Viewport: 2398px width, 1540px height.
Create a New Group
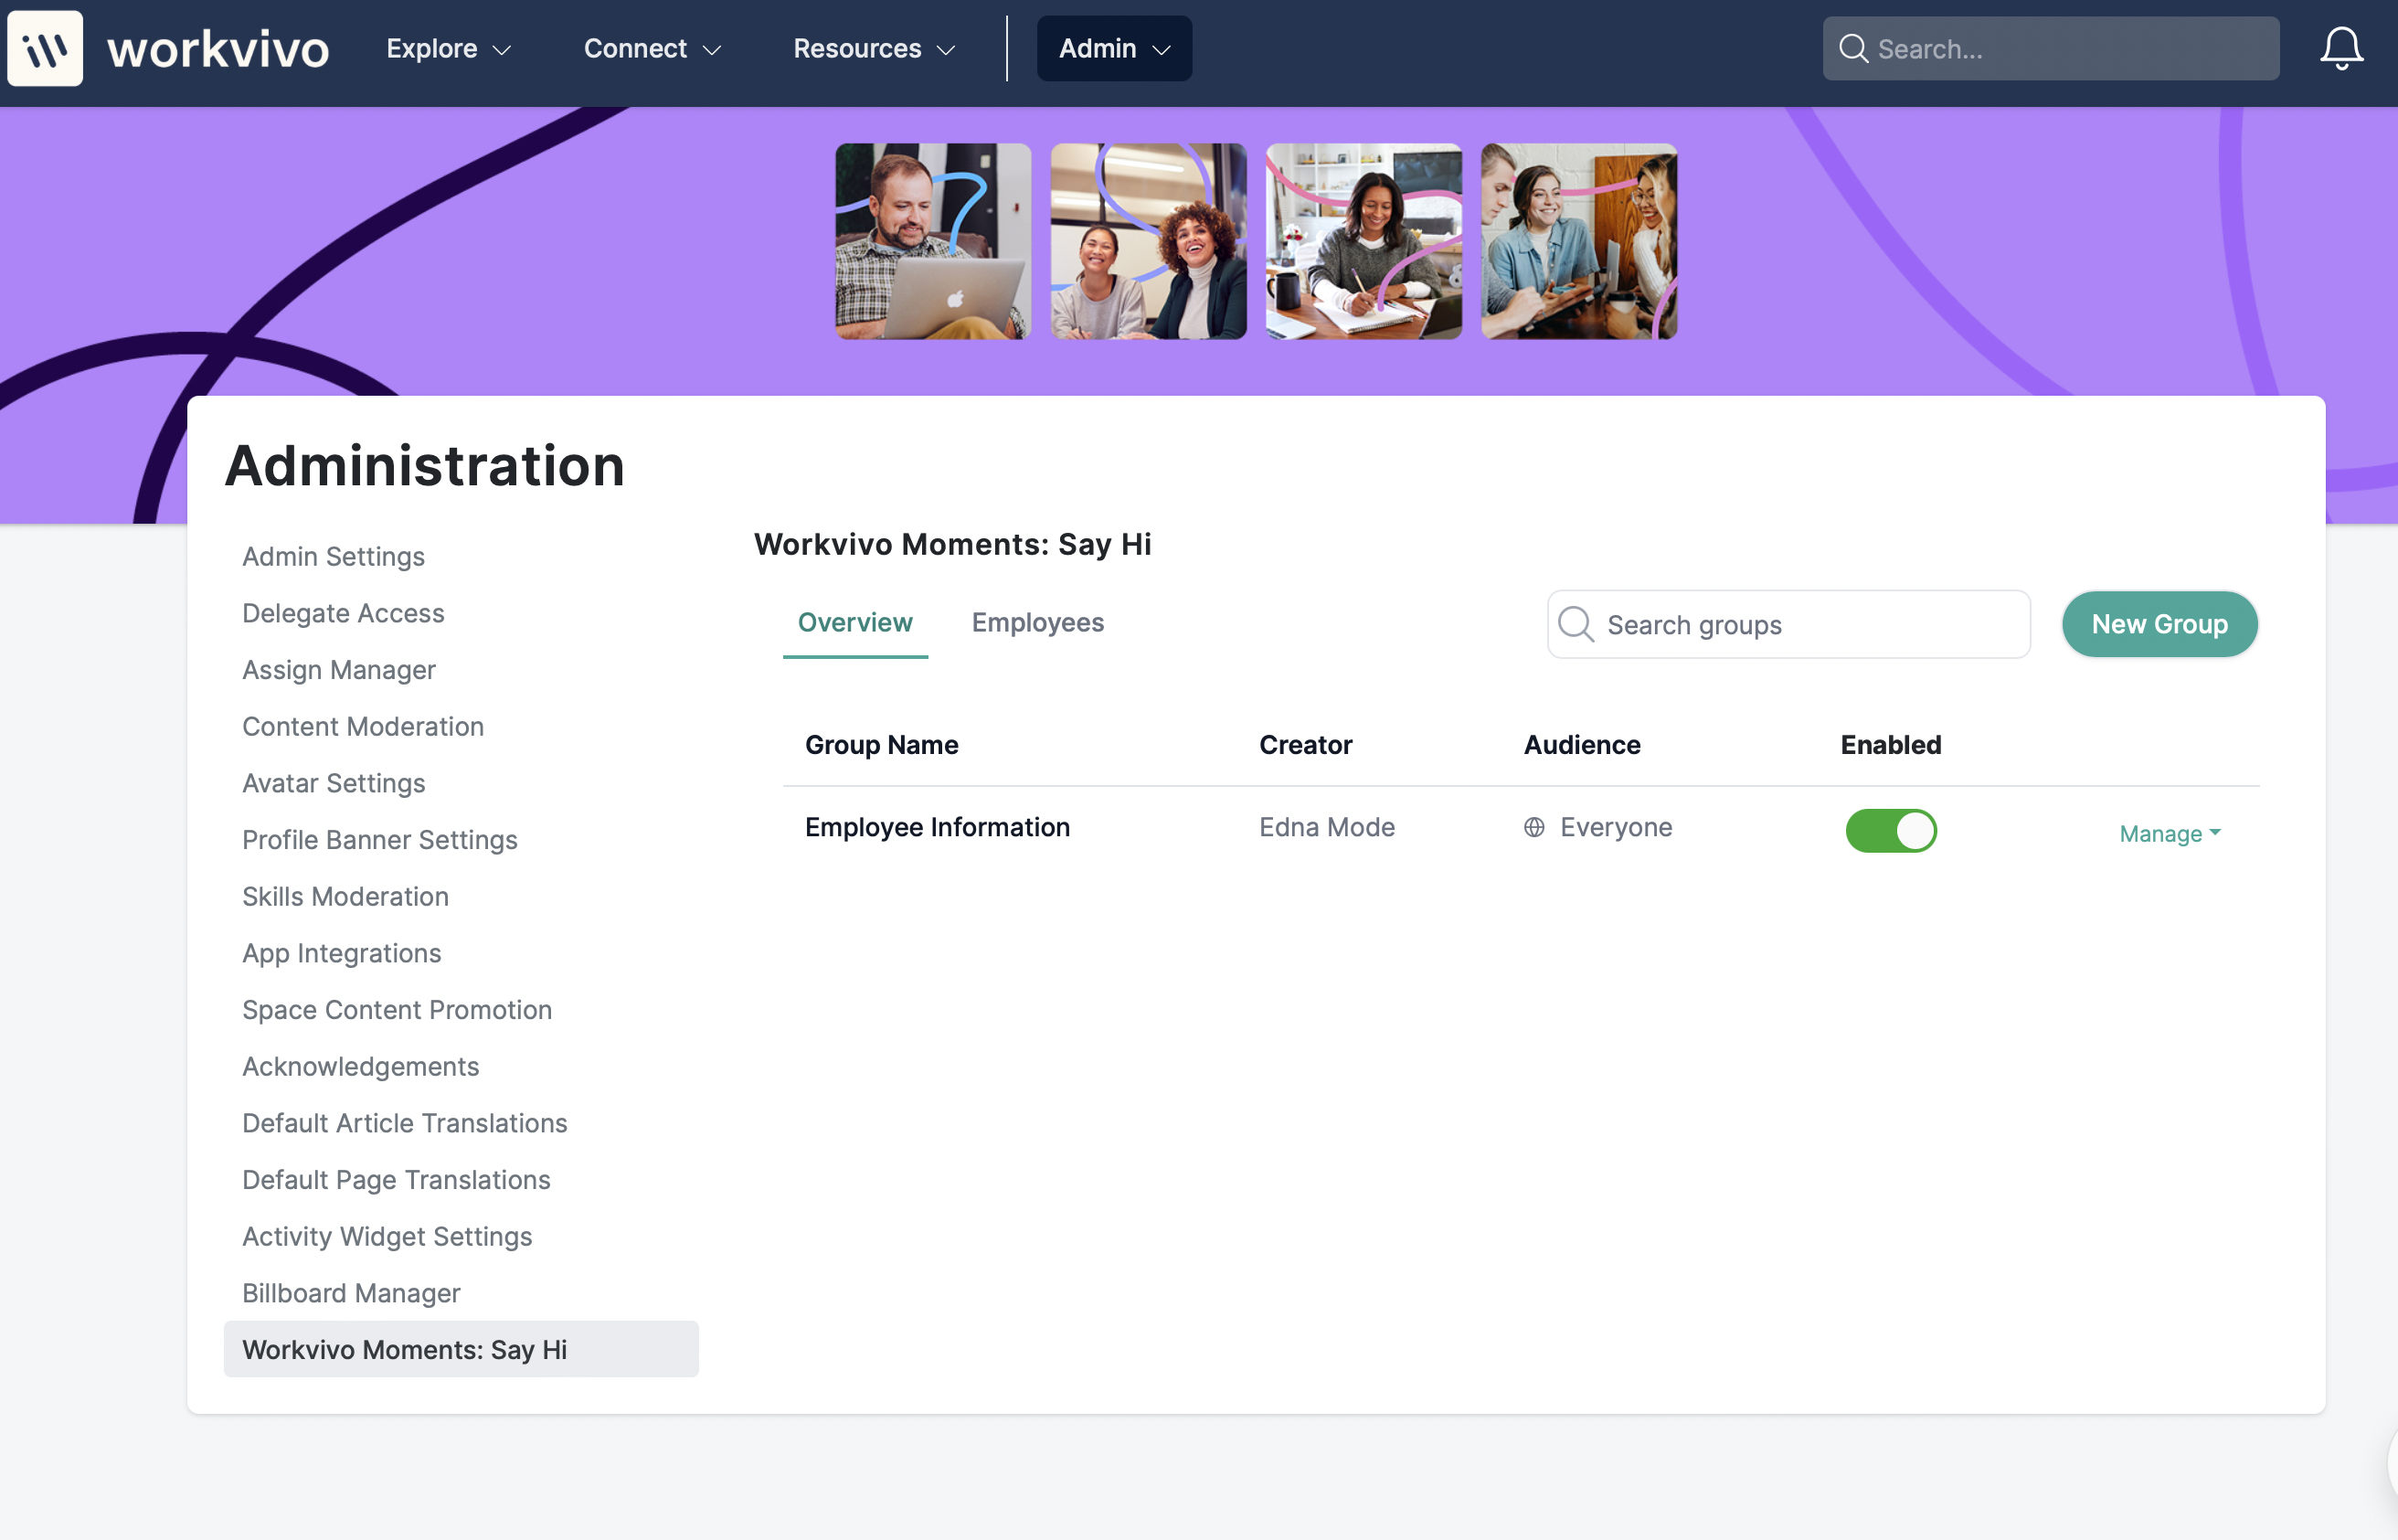tap(2159, 624)
